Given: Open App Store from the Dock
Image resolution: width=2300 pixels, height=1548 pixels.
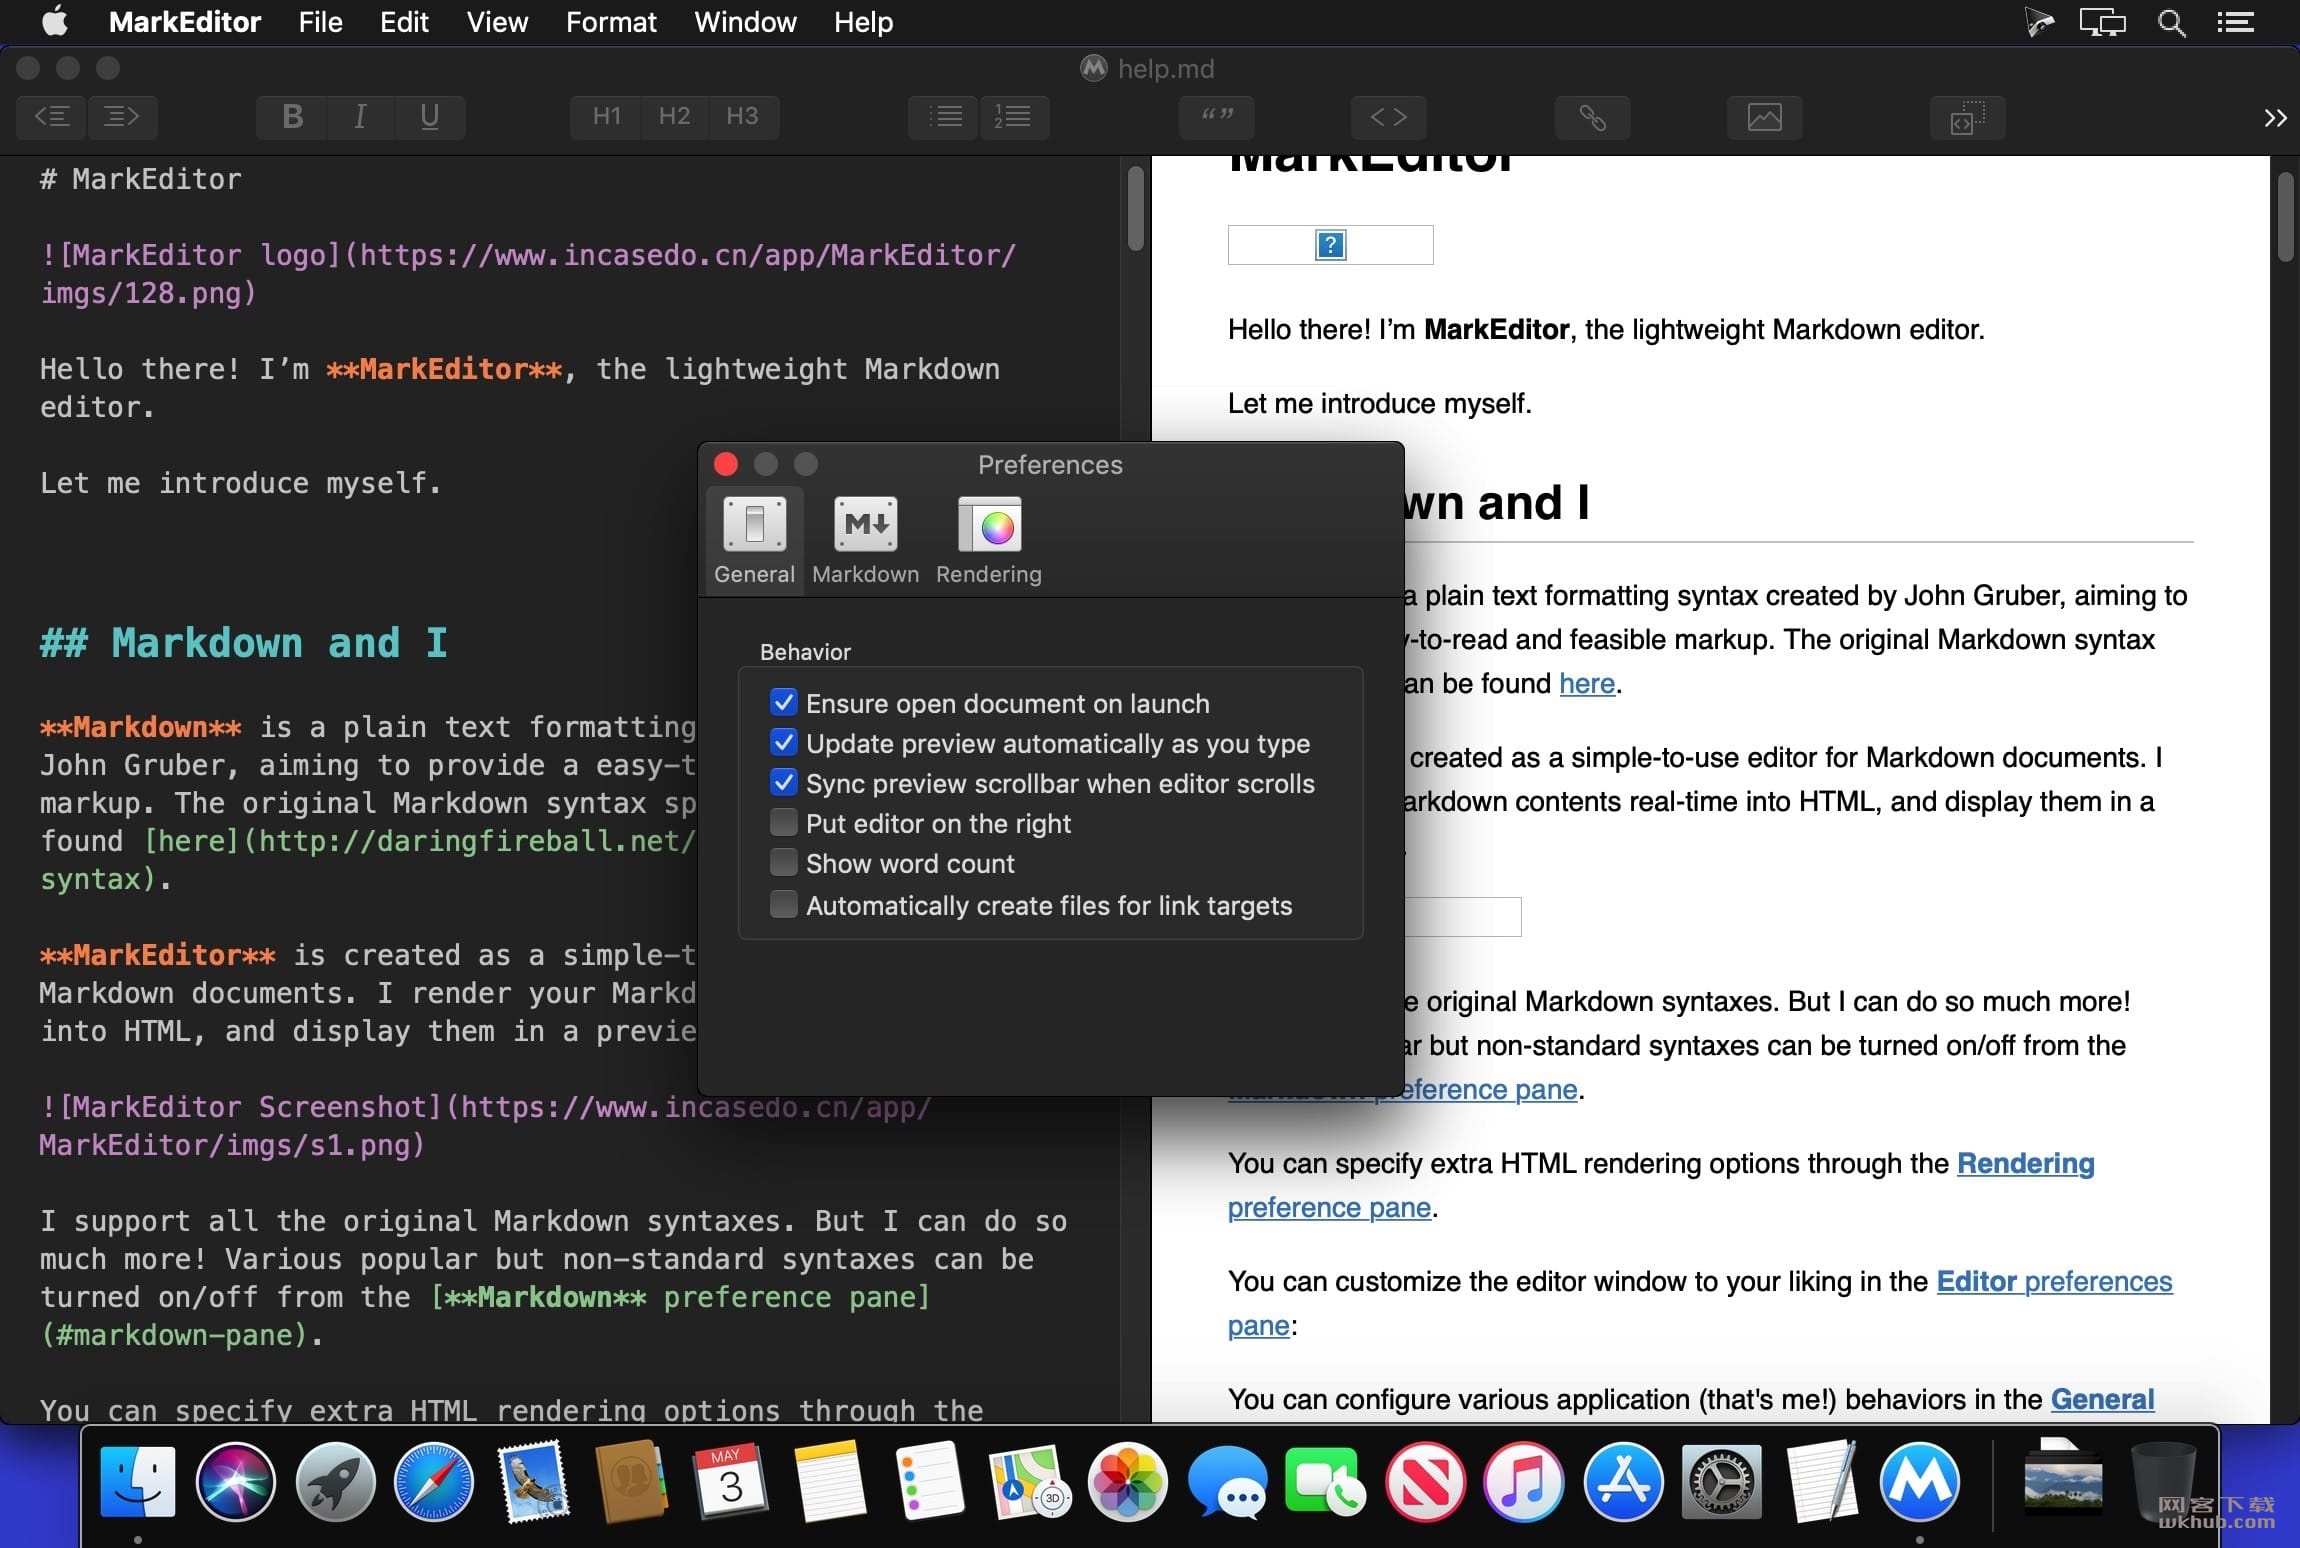Looking at the screenshot, I should point(1622,1481).
